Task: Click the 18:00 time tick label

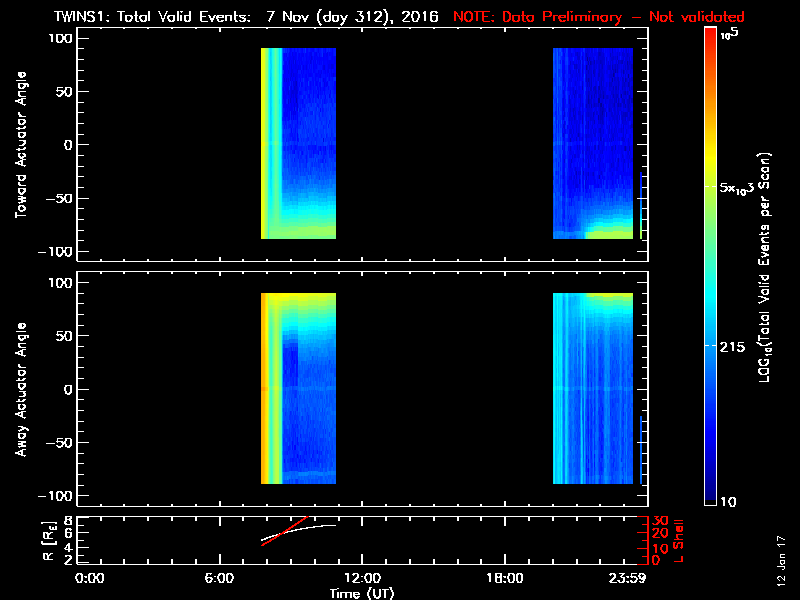Action: pos(504,578)
